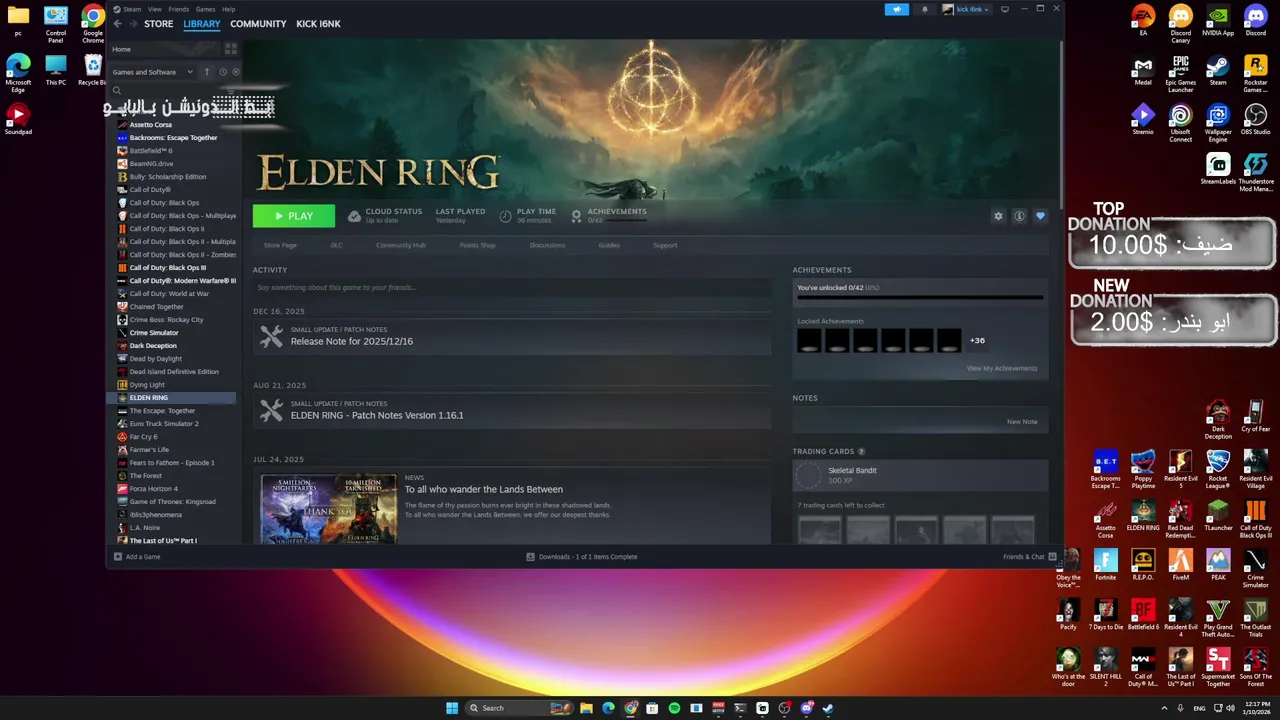Show hidden system tray icons chevron
Viewport: 1280px width, 720px height.
(1166, 708)
